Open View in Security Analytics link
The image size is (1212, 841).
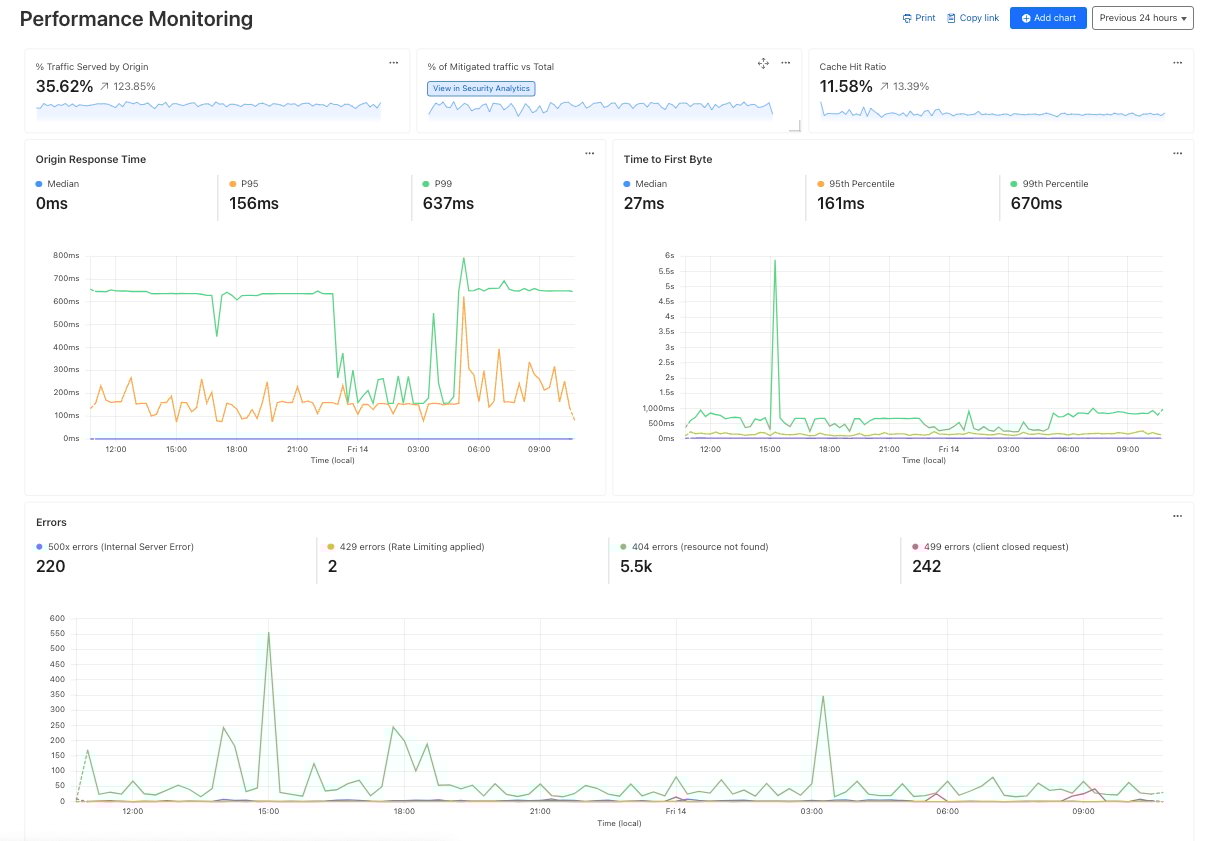(x=481, y=88)
